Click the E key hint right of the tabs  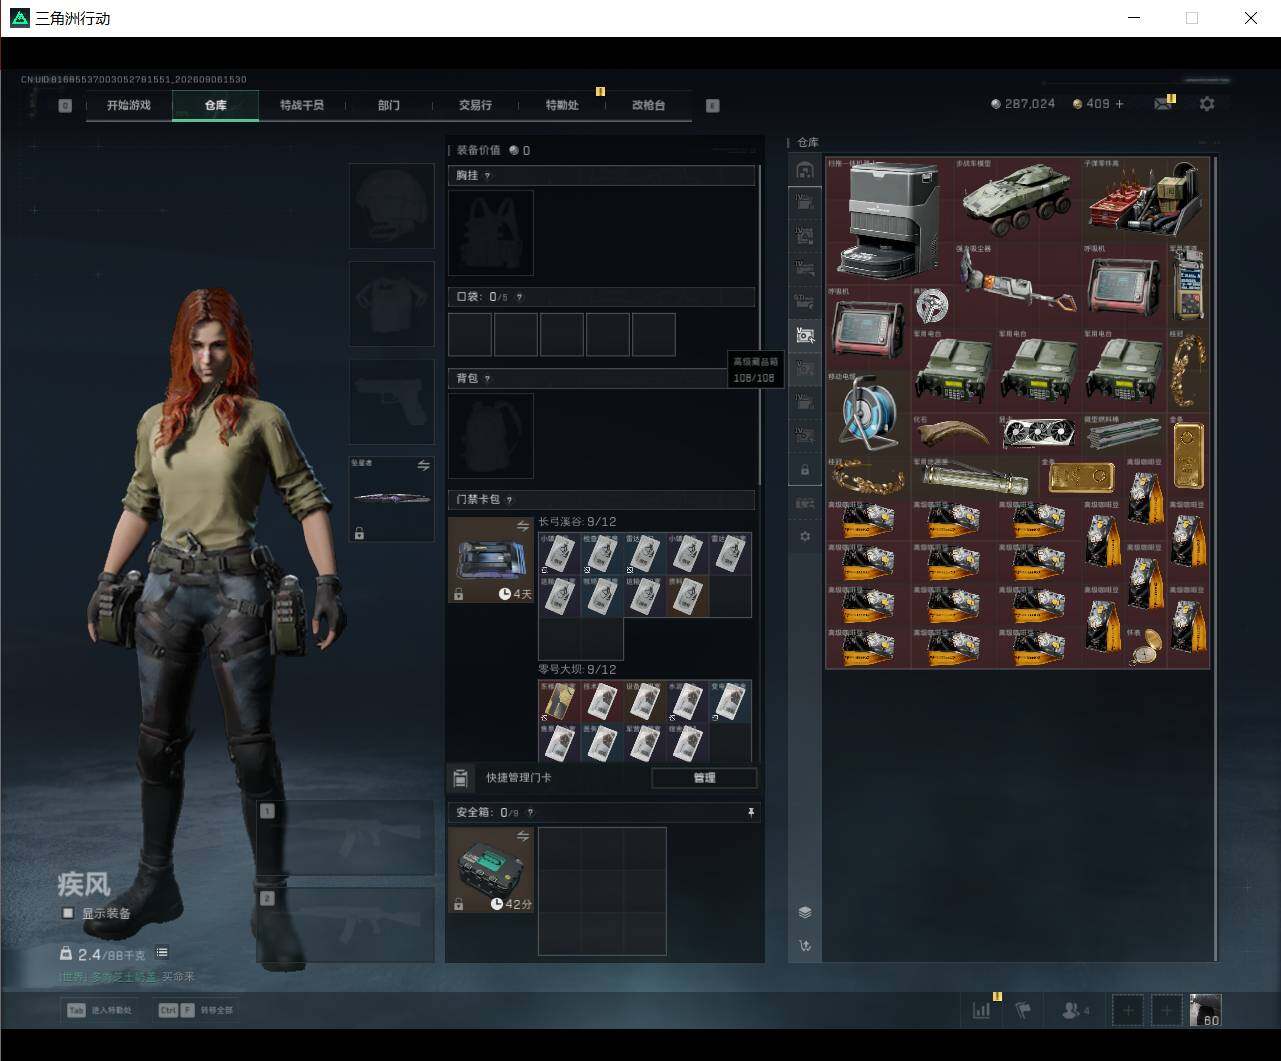click(x=713, y=105)
